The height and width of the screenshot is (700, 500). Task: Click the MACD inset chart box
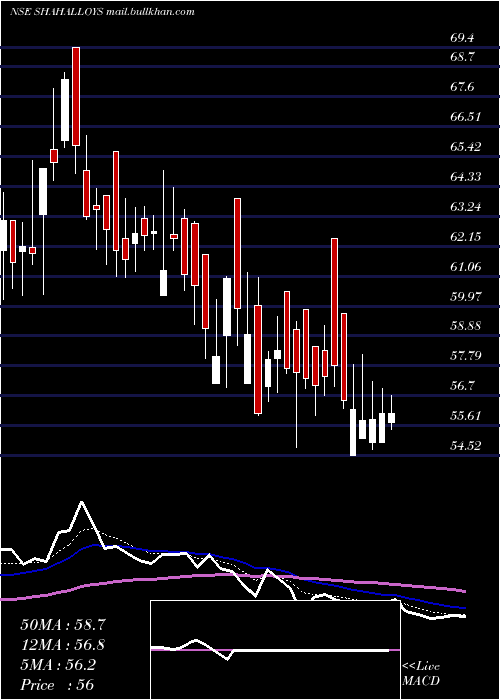(275, 650)
